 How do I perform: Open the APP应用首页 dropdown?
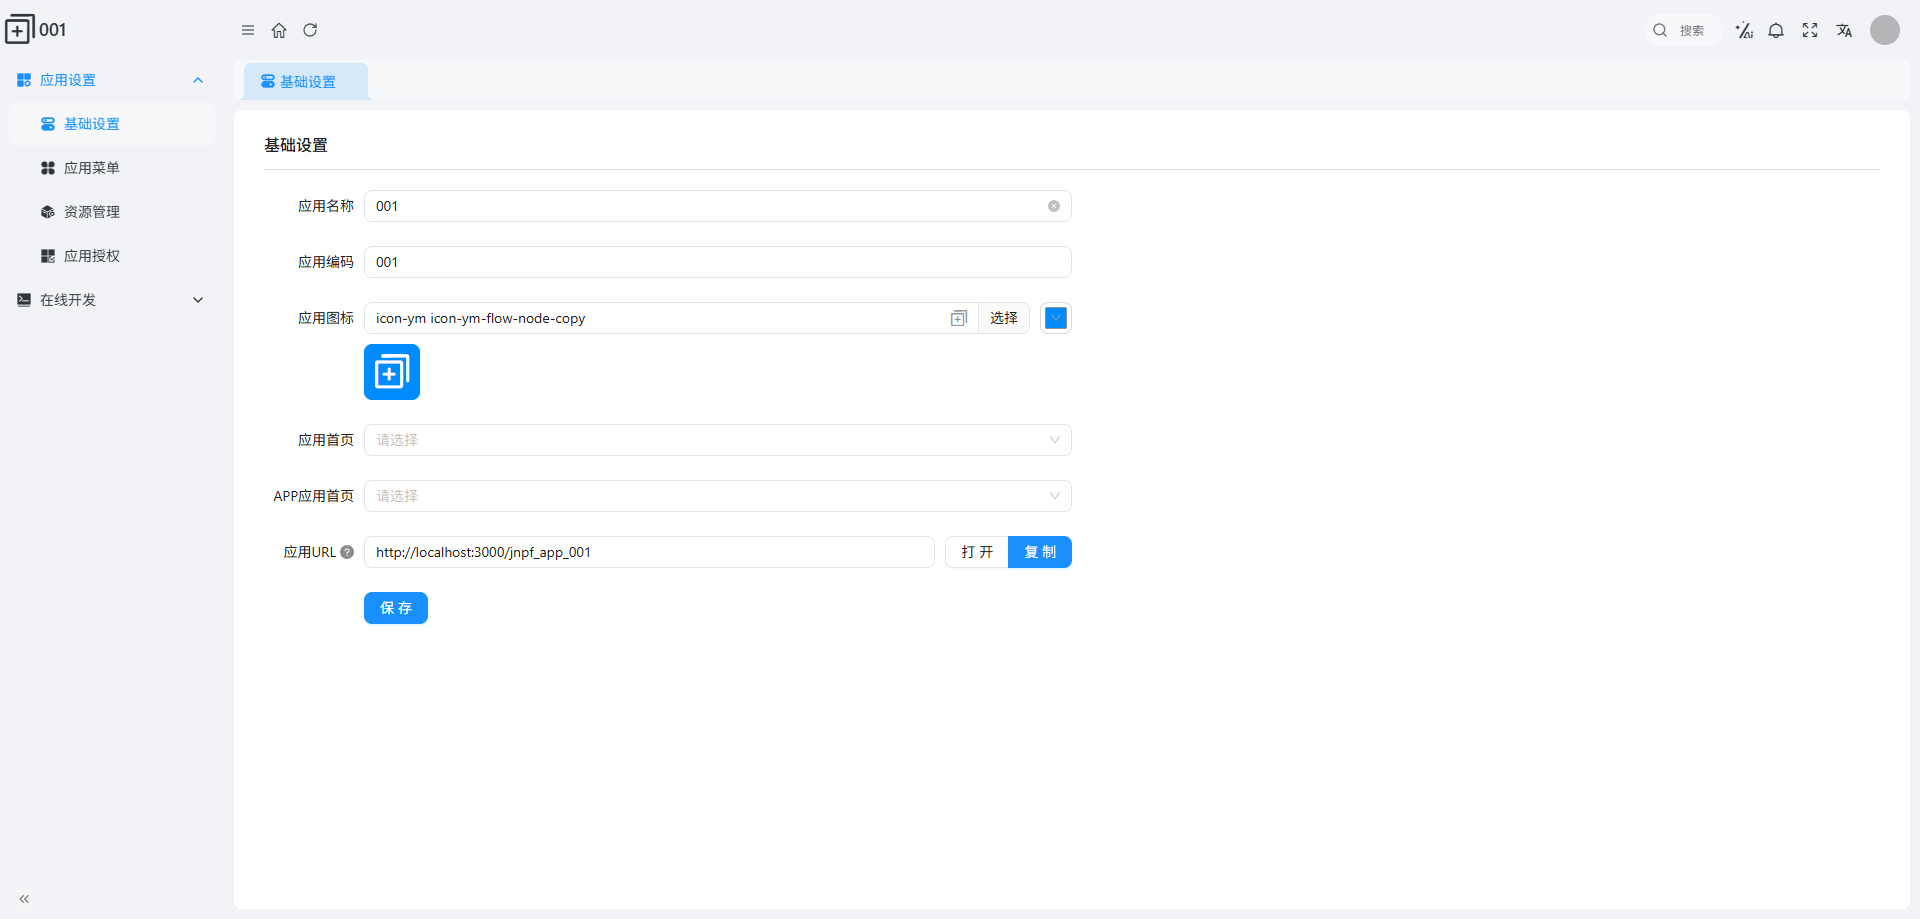coord(717,496)
